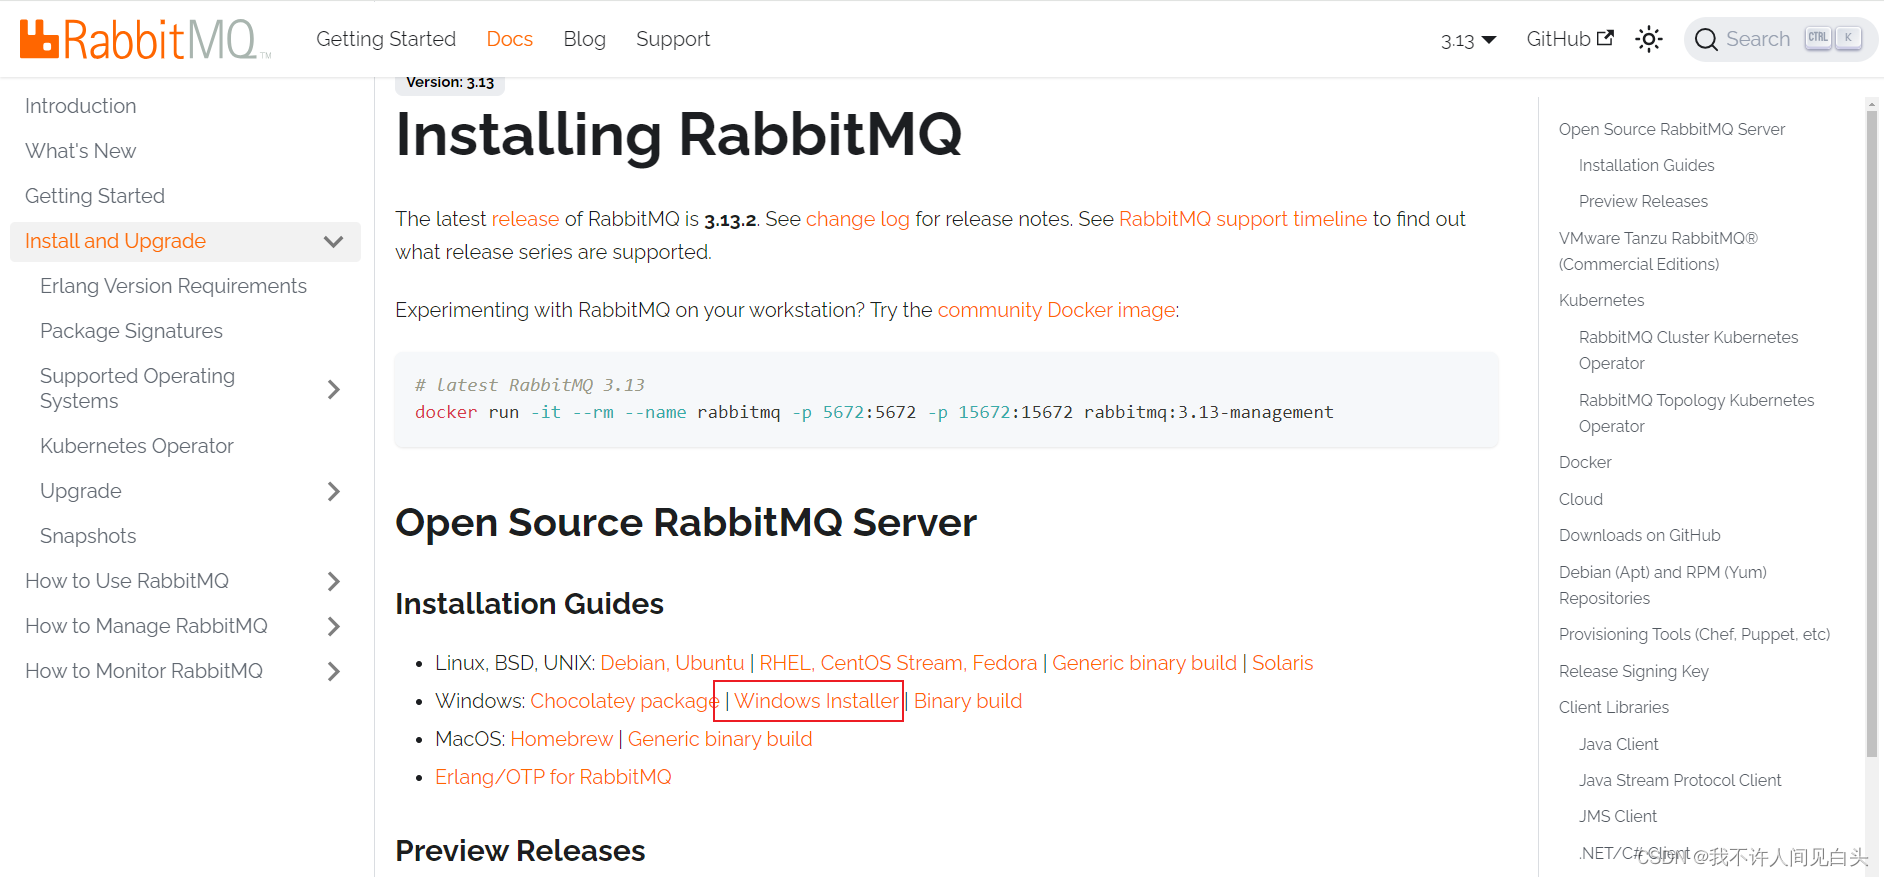This screenshot has height=877, width=1884.
Task: Jump to Preview Releases in table of contents
Action: pos(1643,201)
